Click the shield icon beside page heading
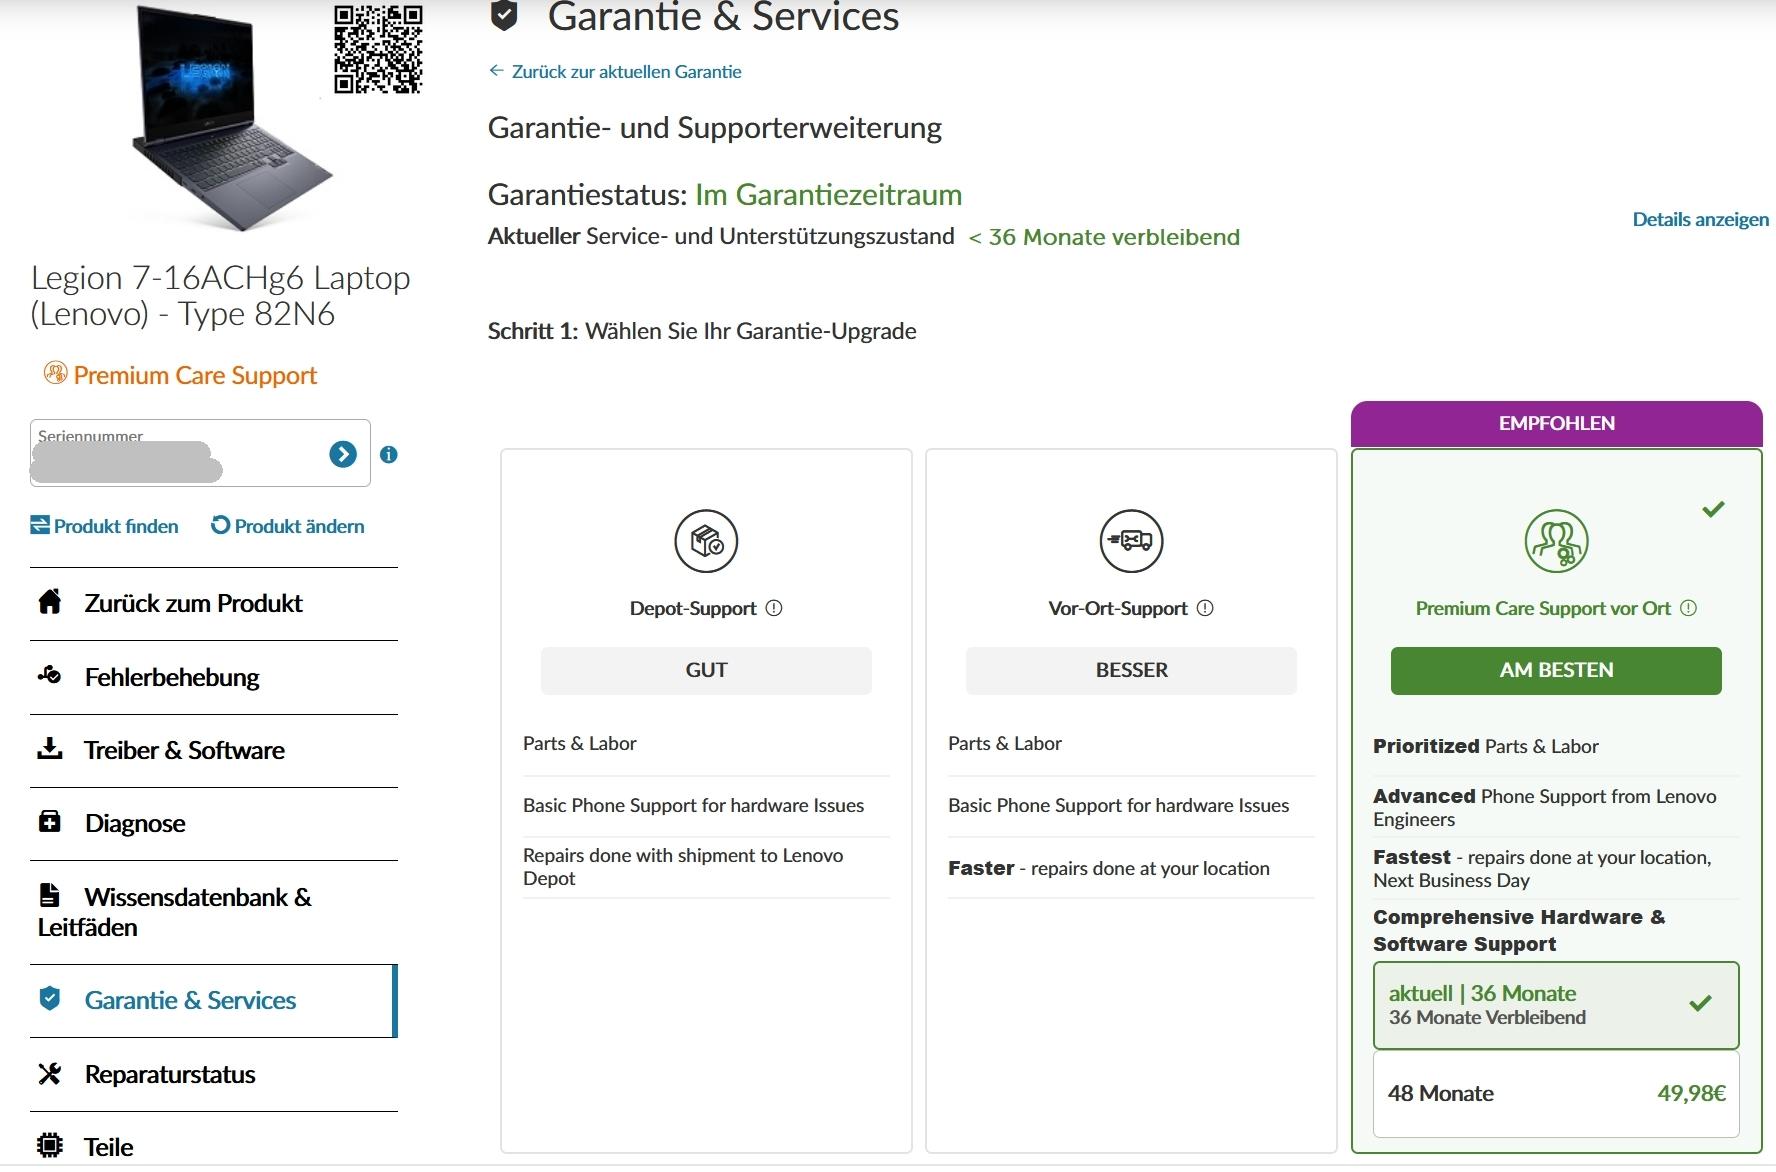 point(504,14)
